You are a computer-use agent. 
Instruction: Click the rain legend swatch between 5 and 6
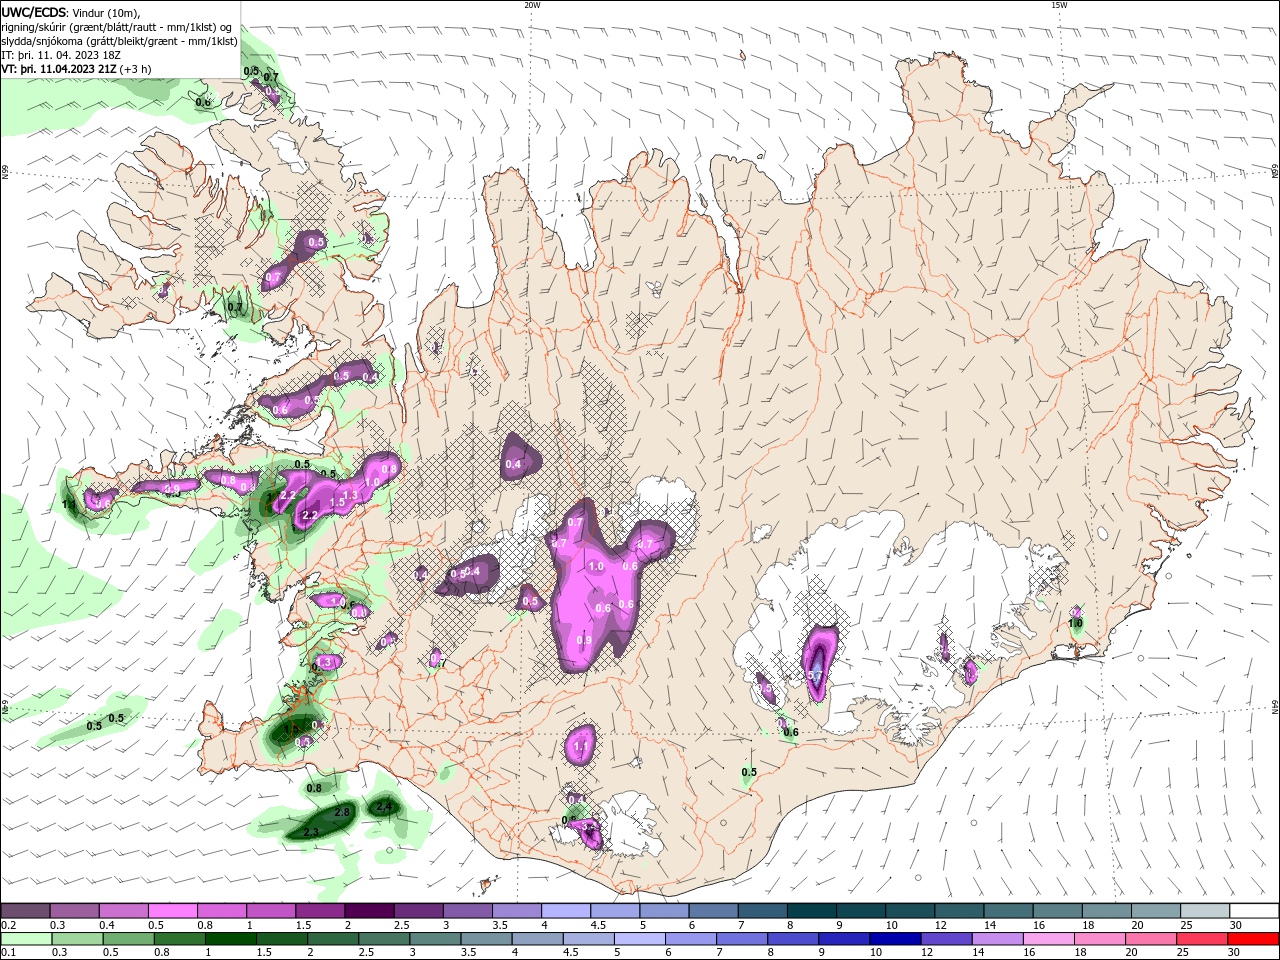pos(639,939)
